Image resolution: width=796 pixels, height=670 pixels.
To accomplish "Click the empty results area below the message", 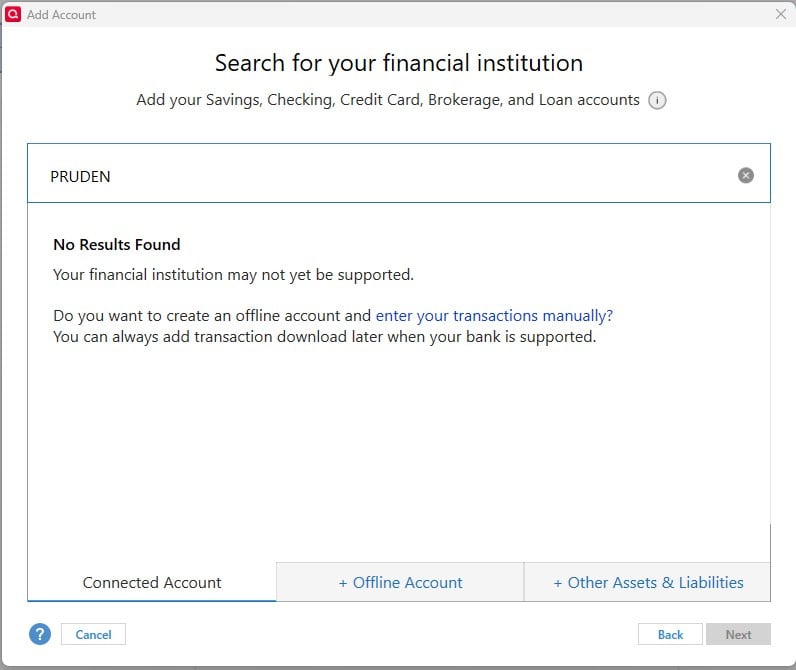I will 399,452.
